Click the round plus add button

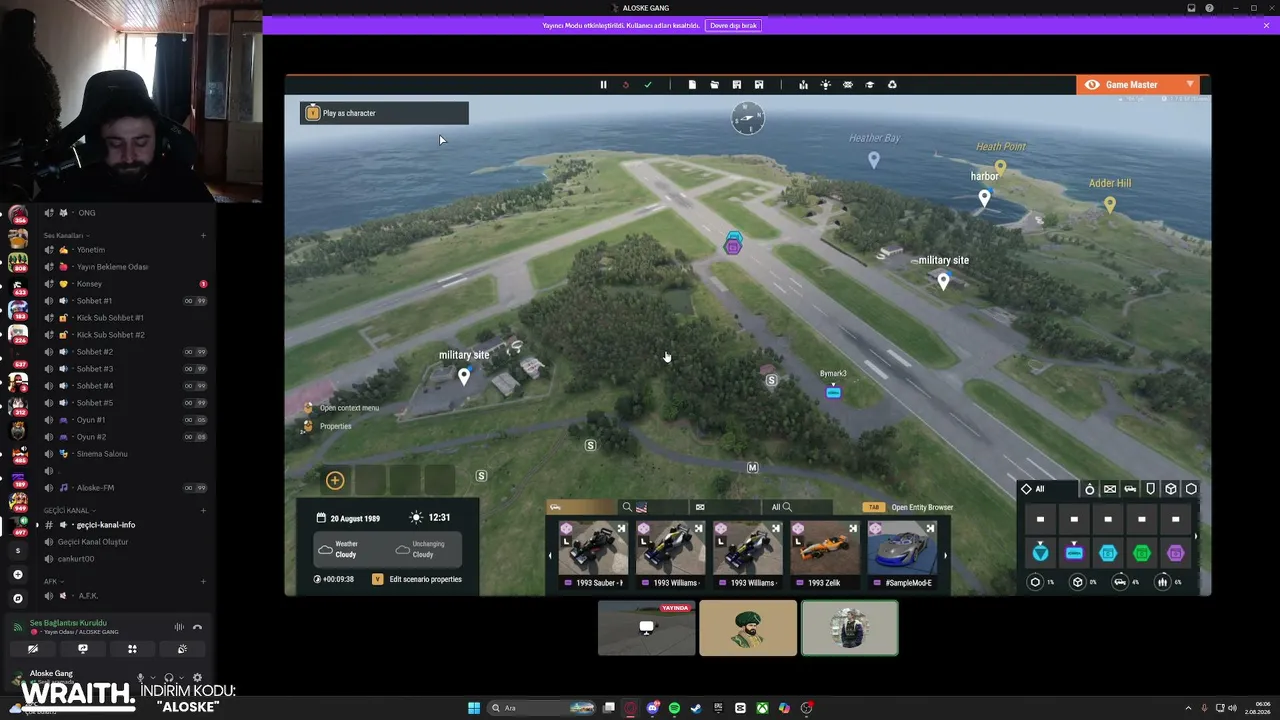tap(335, 481)
